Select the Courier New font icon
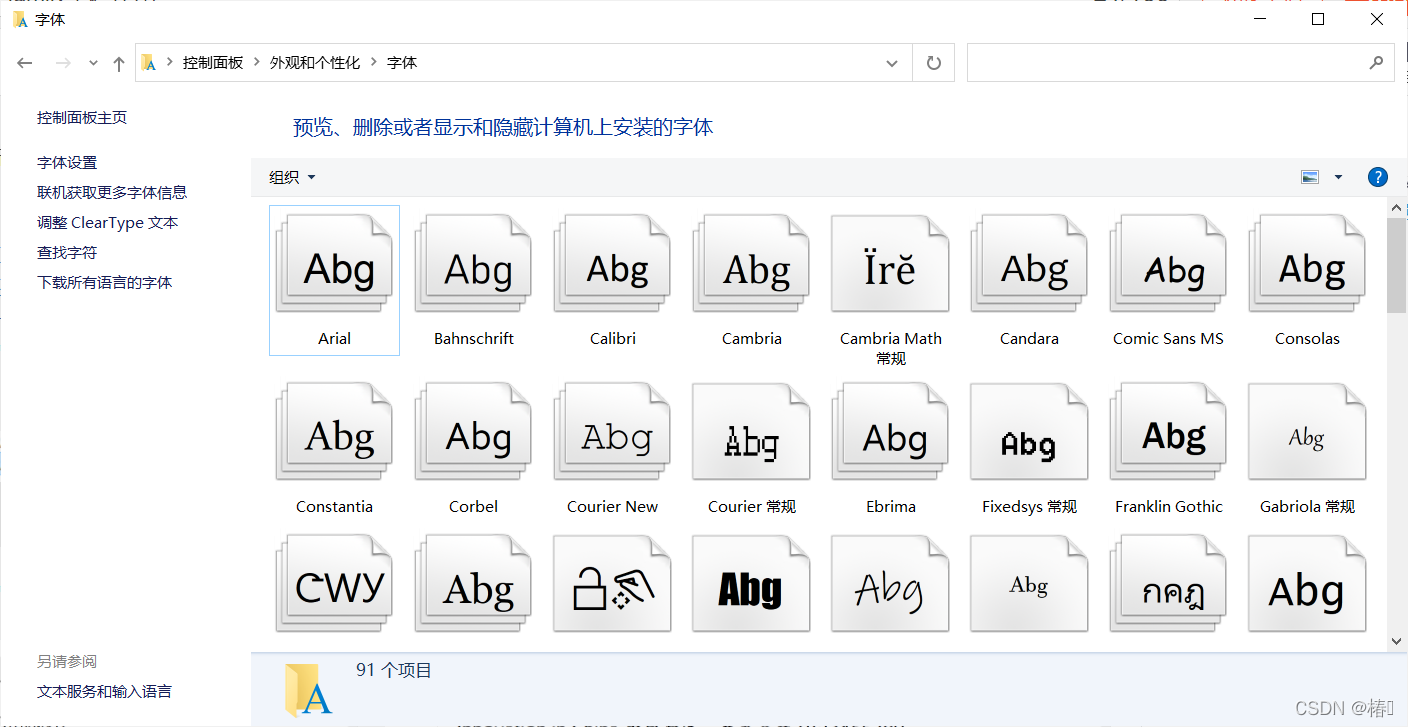The image size is (1408, 727). [612, 431]
